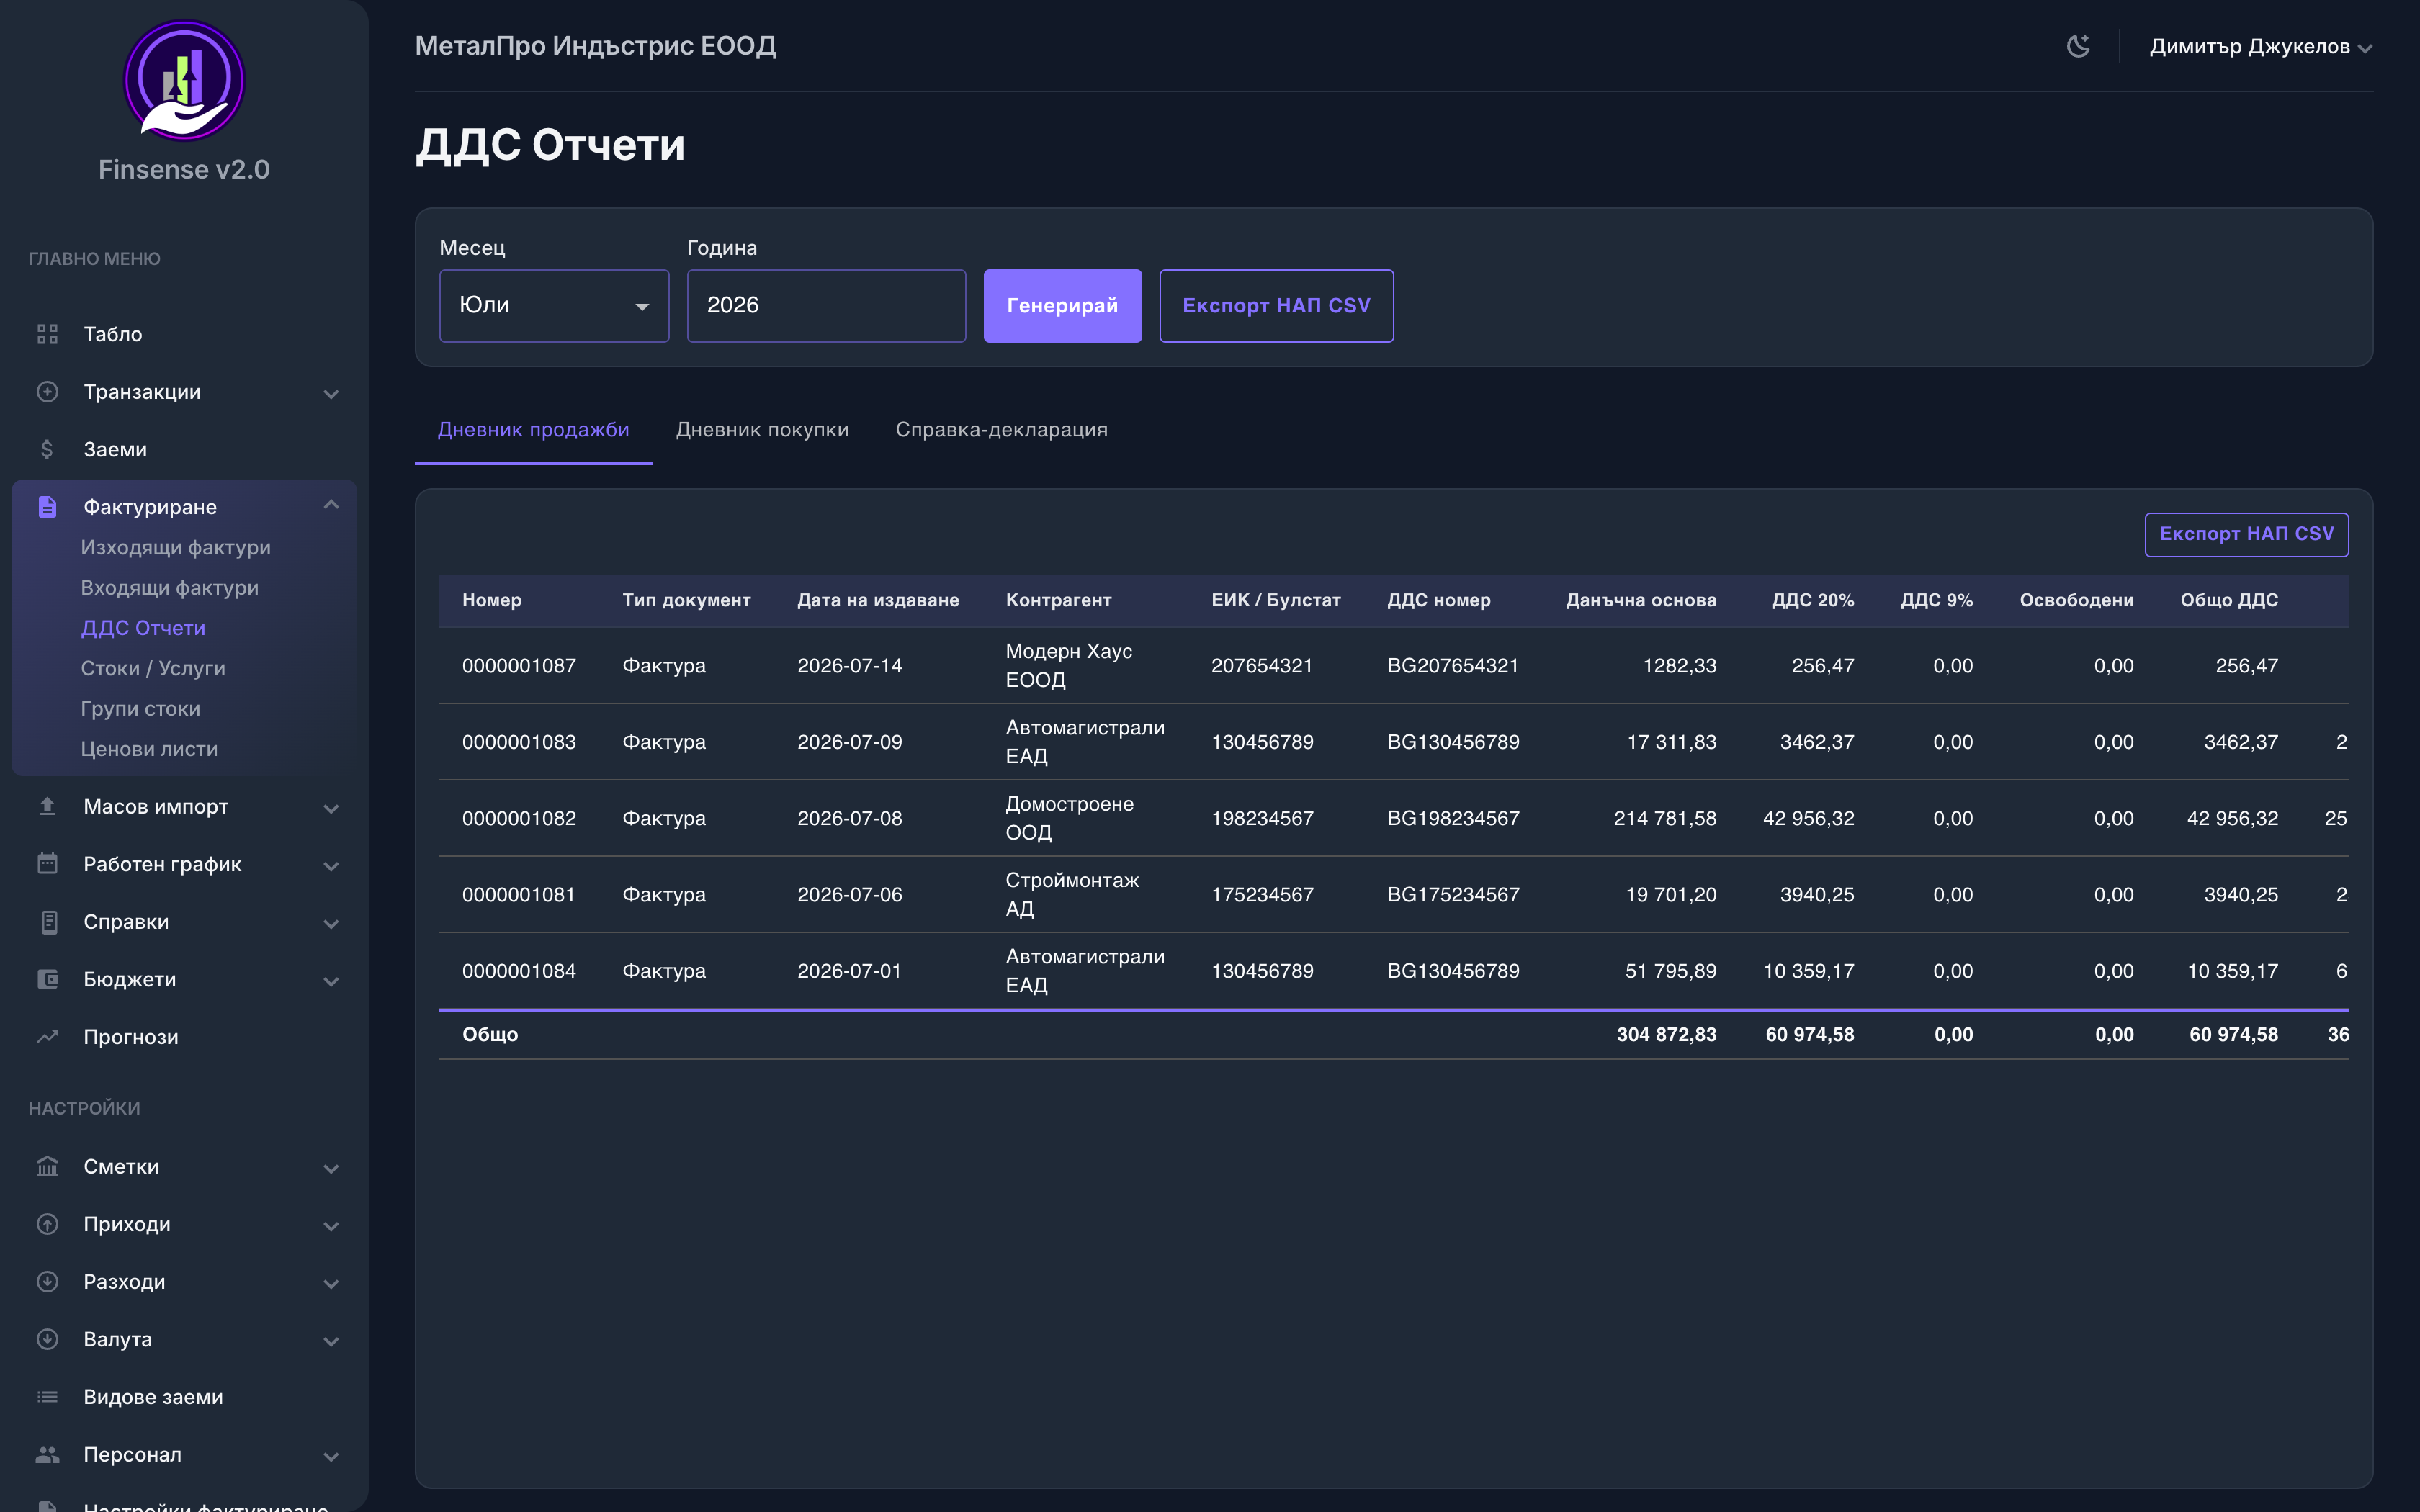Click the Работен график calendar icon
The image size is (2420, 1512).
(47, 864)
